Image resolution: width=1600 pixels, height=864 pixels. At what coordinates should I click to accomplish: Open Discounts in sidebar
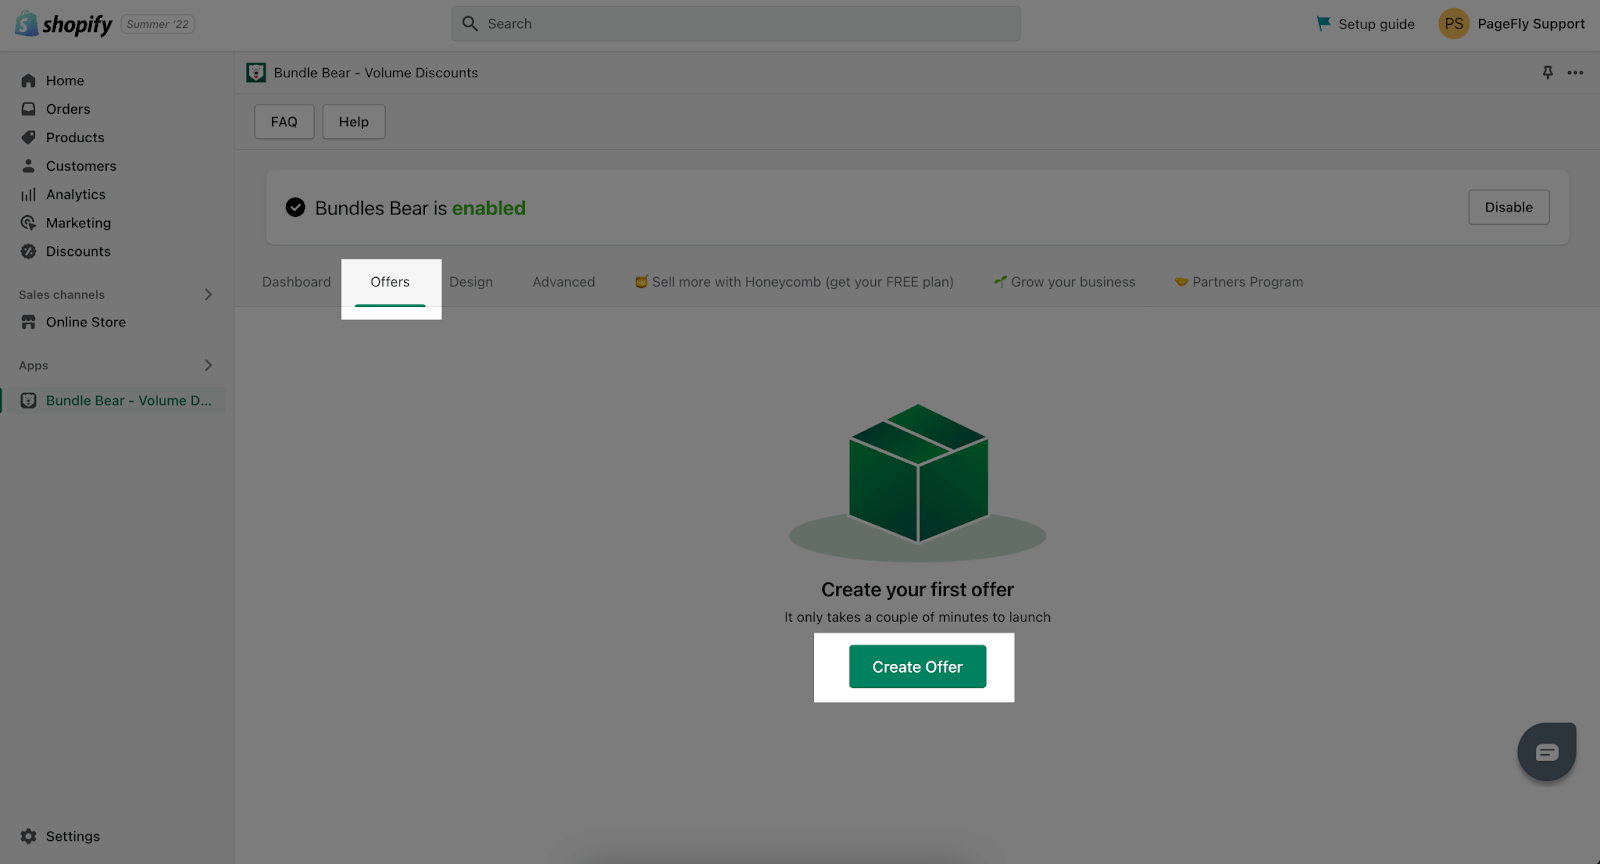point(78,252)
